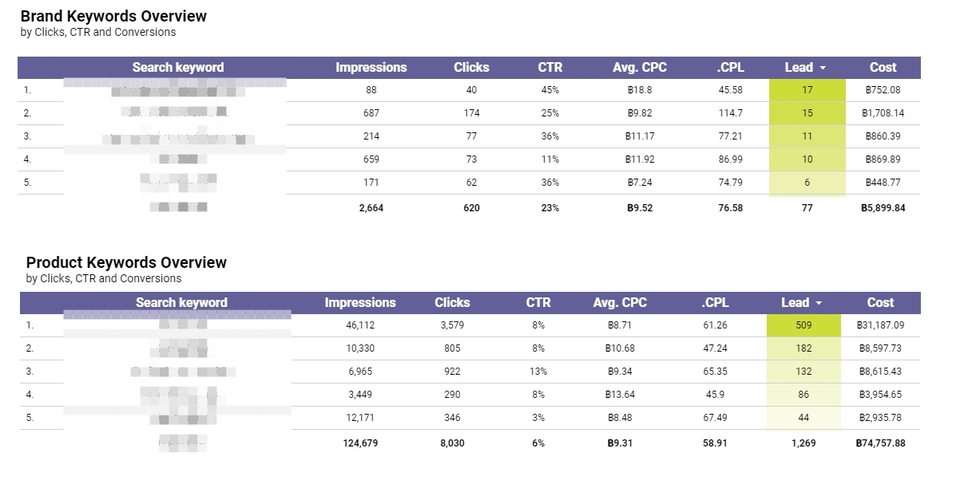Select first keyword row in Brand table
The image size is (960, 480).
469,90
